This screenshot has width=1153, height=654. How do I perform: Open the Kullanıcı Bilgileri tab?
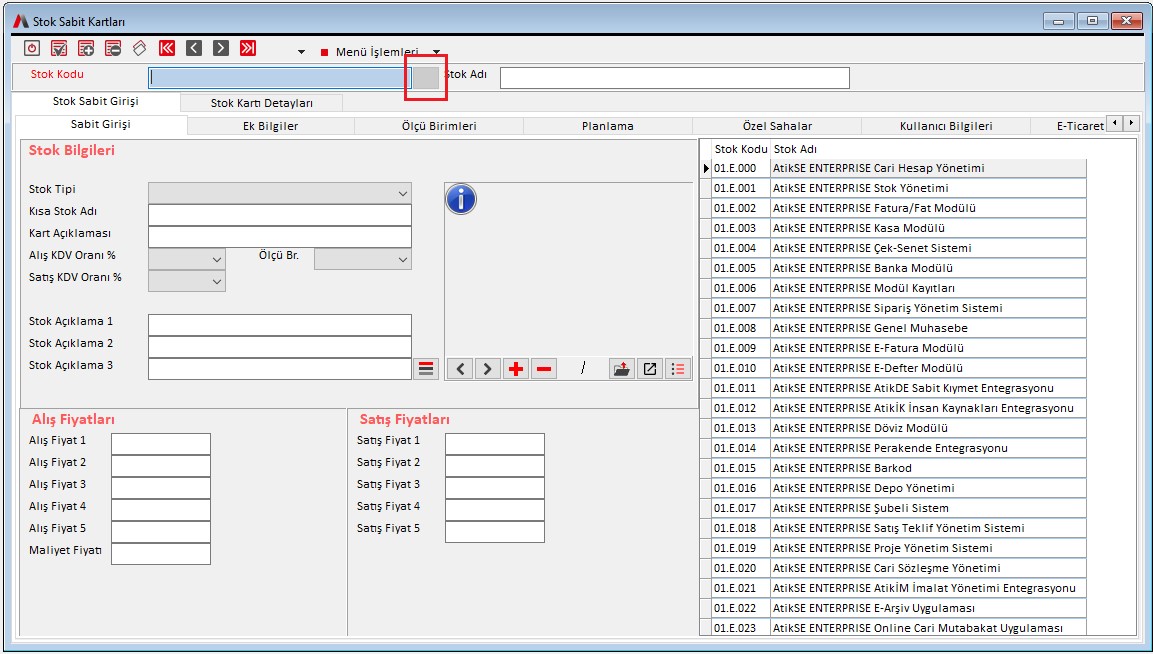[946, 126]
